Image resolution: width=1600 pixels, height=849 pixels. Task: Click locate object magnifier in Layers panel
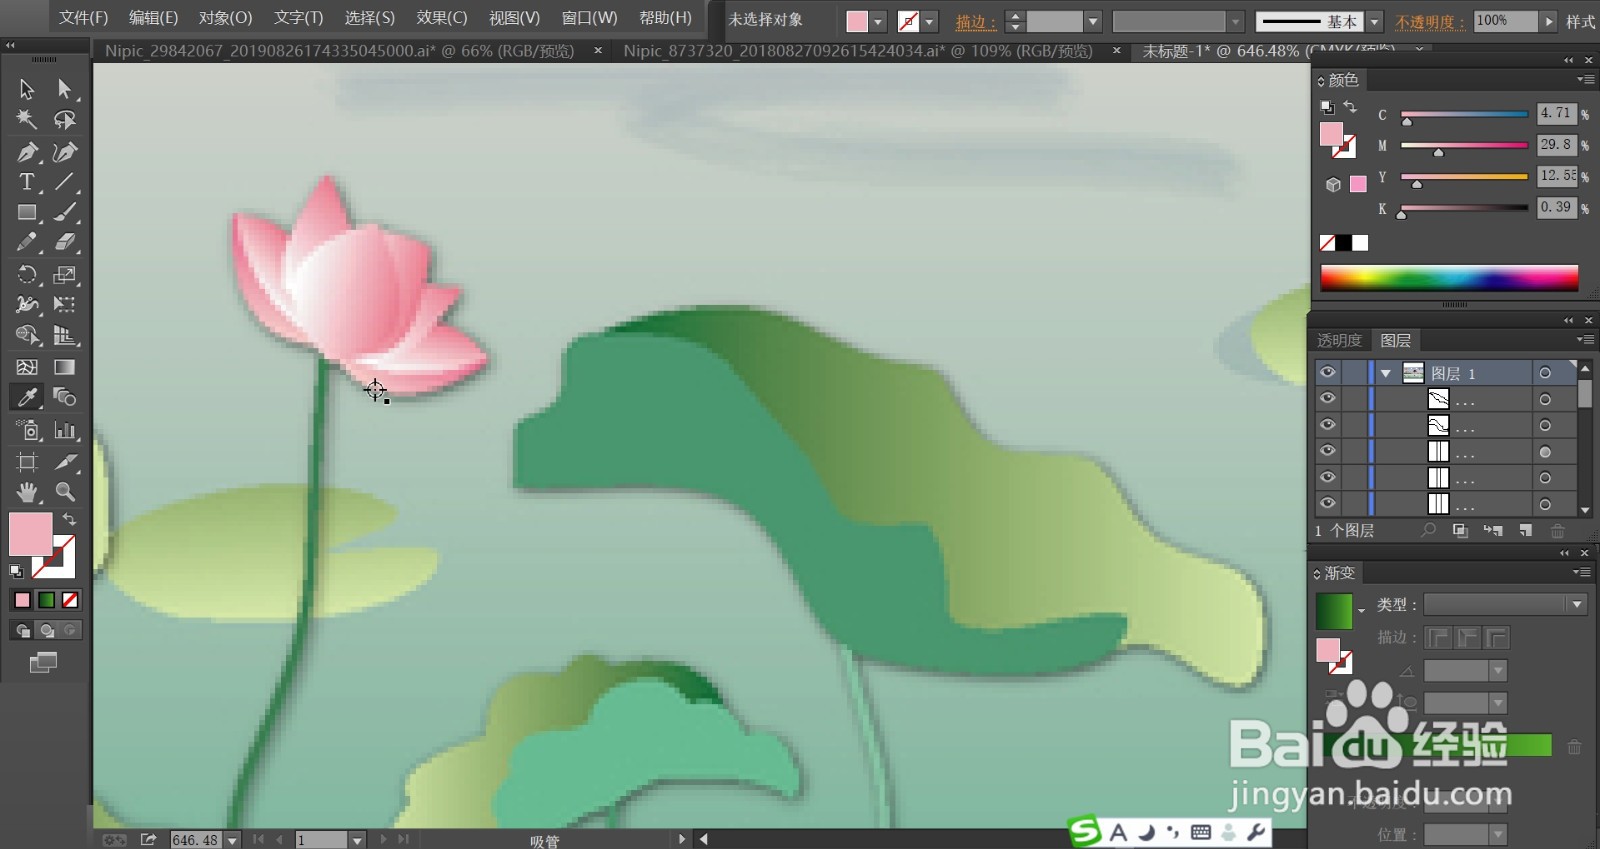point(1429,530)
